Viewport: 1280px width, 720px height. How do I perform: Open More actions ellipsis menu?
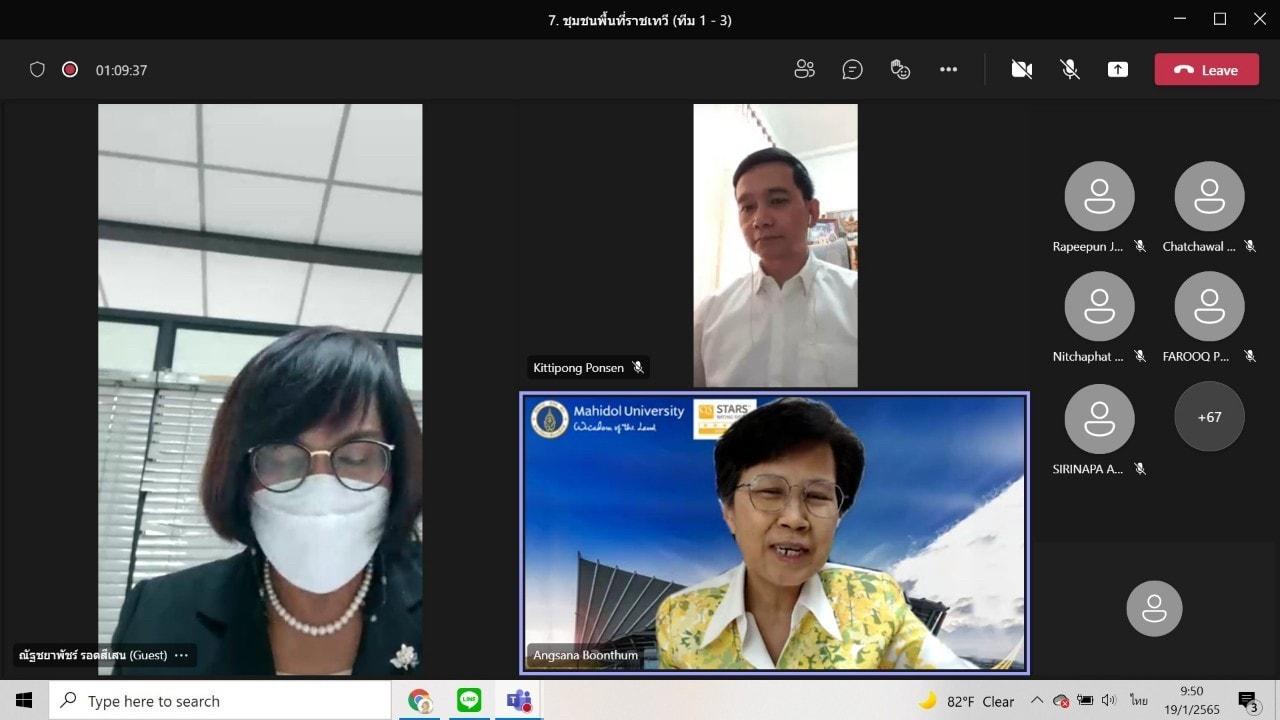(x=948, y=69)
